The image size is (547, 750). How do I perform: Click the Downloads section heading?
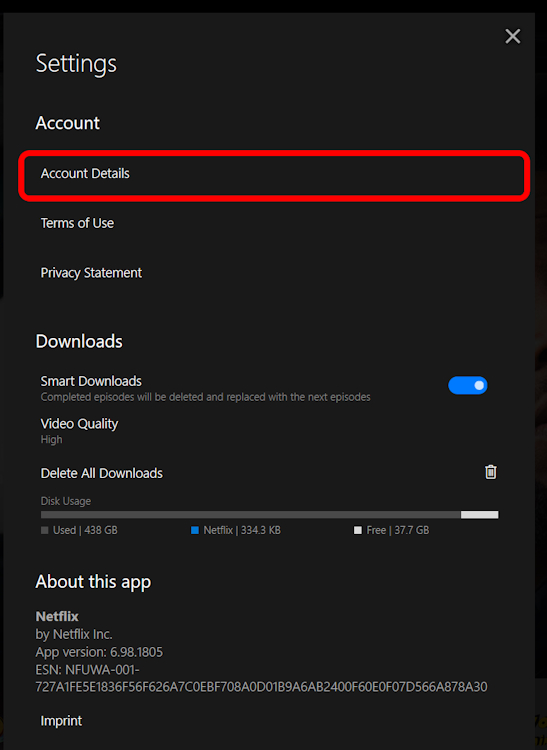click(79, 342)
